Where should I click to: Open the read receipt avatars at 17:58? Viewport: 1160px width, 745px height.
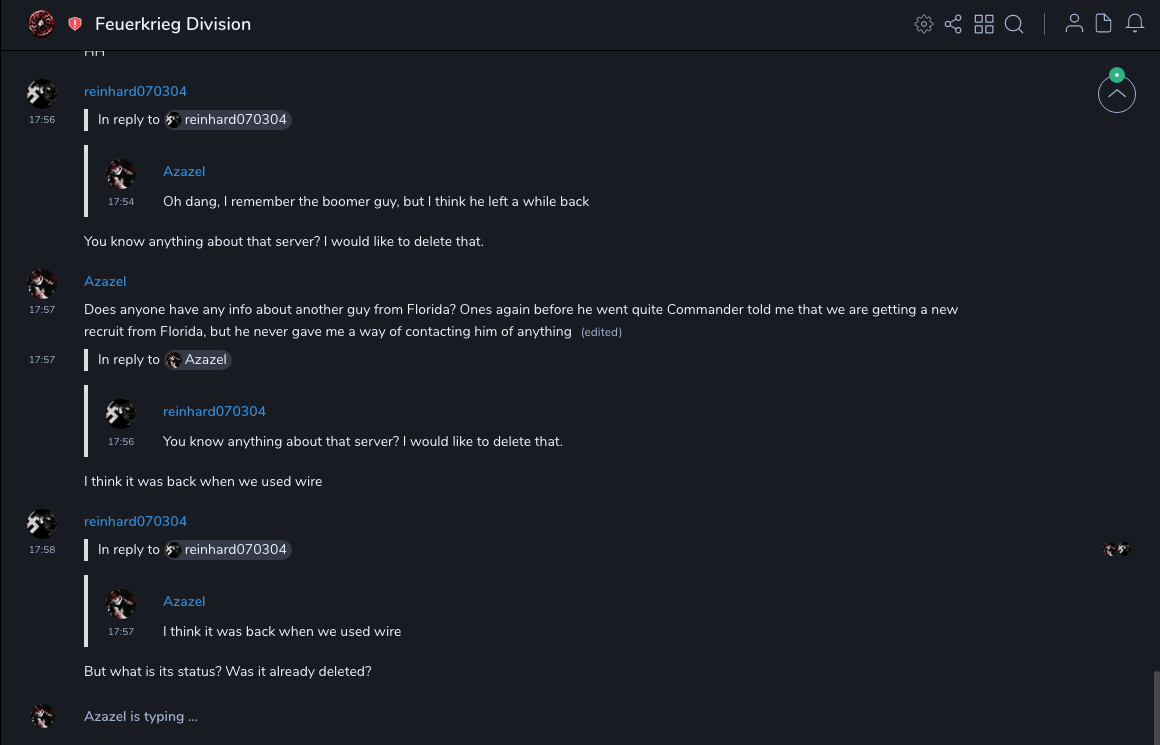(x=1117, y=549)
